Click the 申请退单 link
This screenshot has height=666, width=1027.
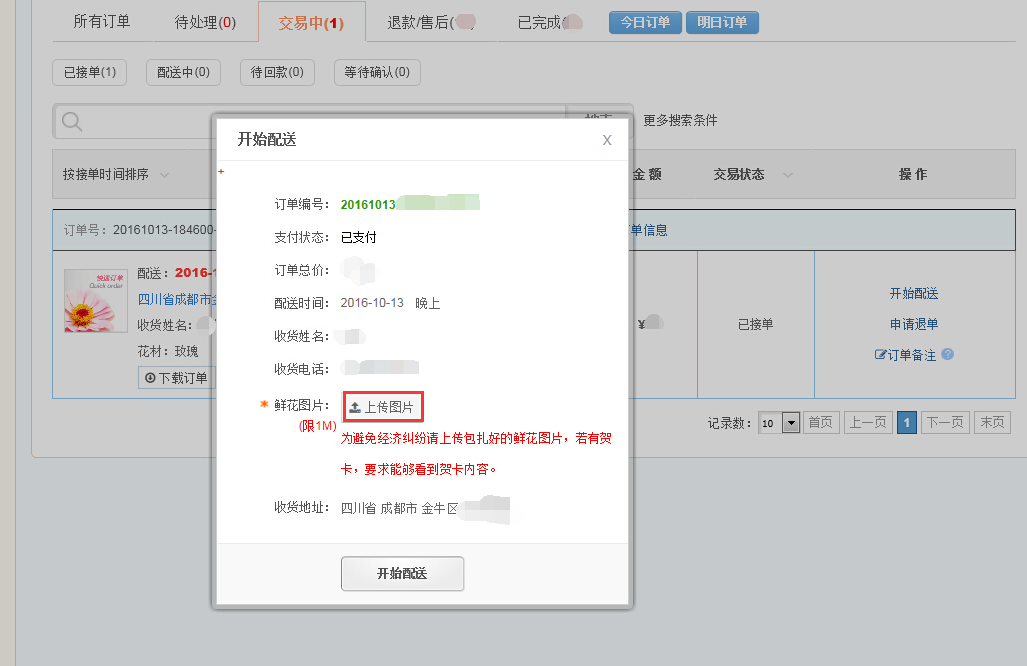(913, 324)
